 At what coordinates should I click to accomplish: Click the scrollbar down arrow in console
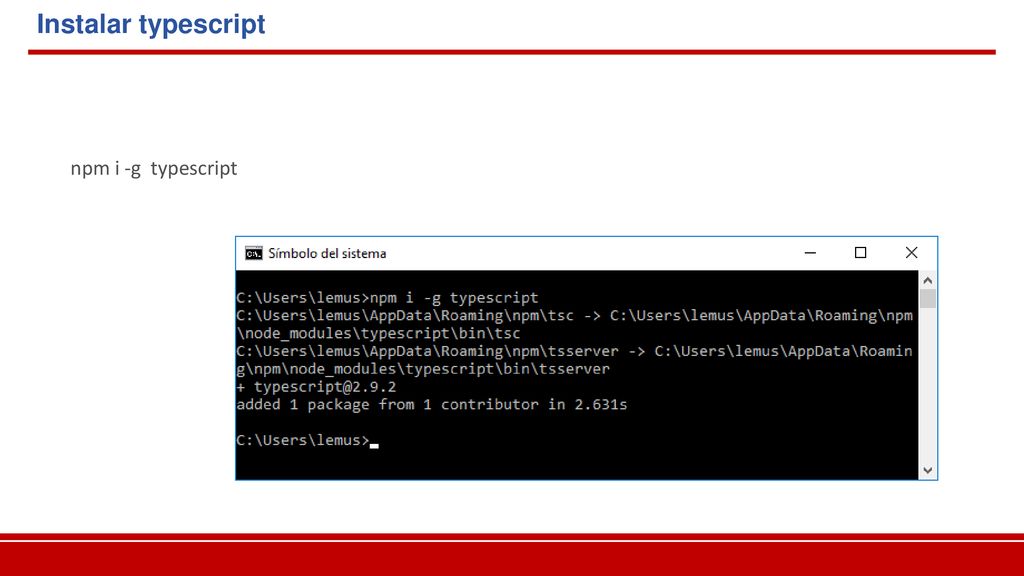click(927, 470)
